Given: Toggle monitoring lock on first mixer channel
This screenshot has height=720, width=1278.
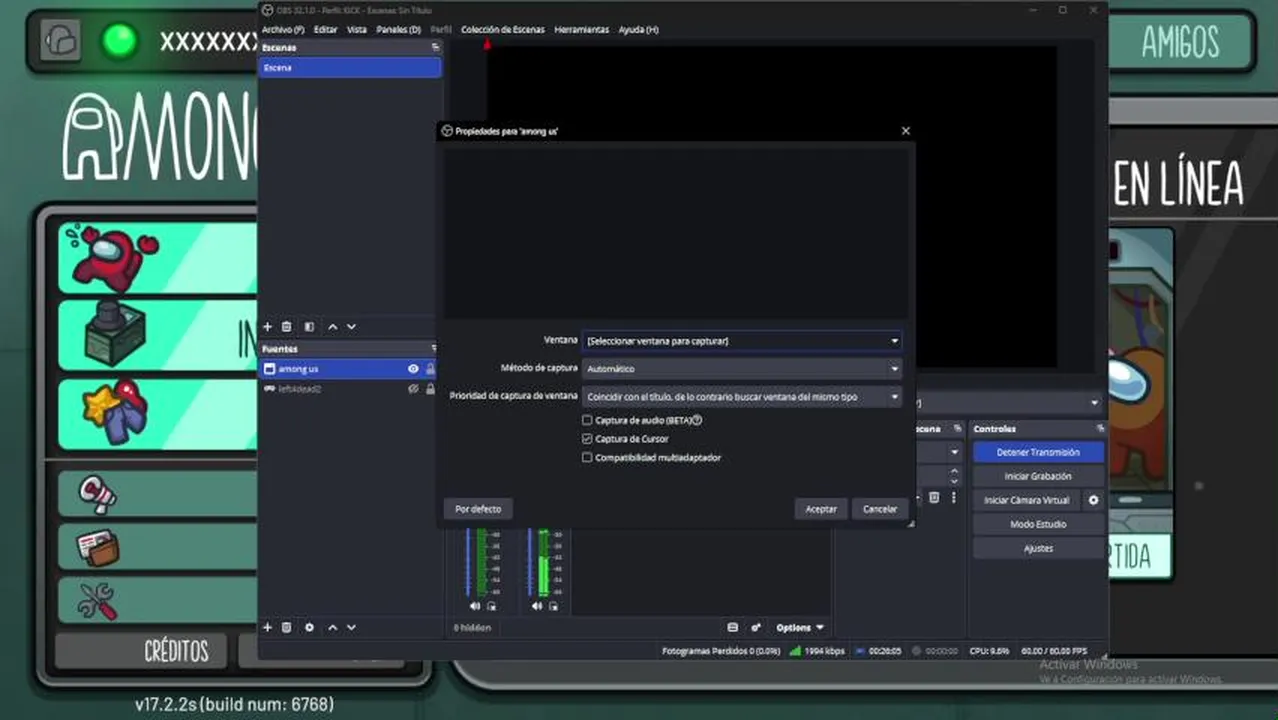Looking at the screenshot, I should tap(491, 606).
